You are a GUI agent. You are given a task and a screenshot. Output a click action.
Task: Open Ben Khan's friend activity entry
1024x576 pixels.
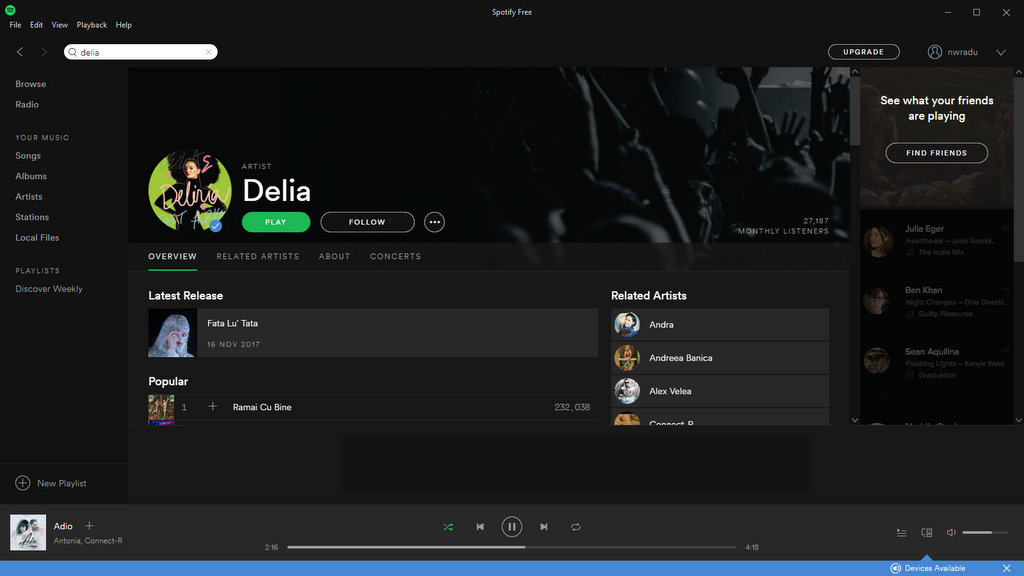coord(936,302)
